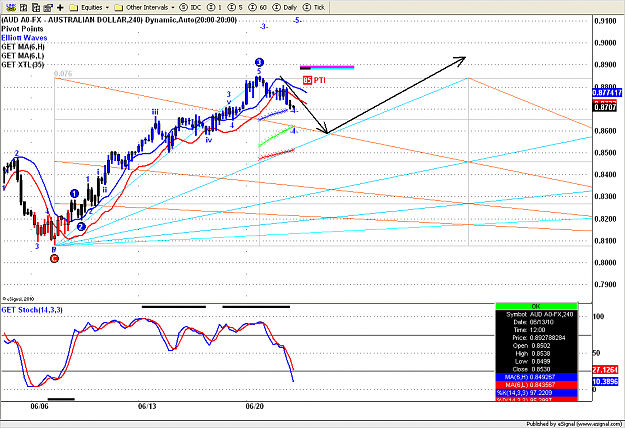Click the Price row in the data window
The width and height of the screenshot is (625, 428).
(536, 338)
